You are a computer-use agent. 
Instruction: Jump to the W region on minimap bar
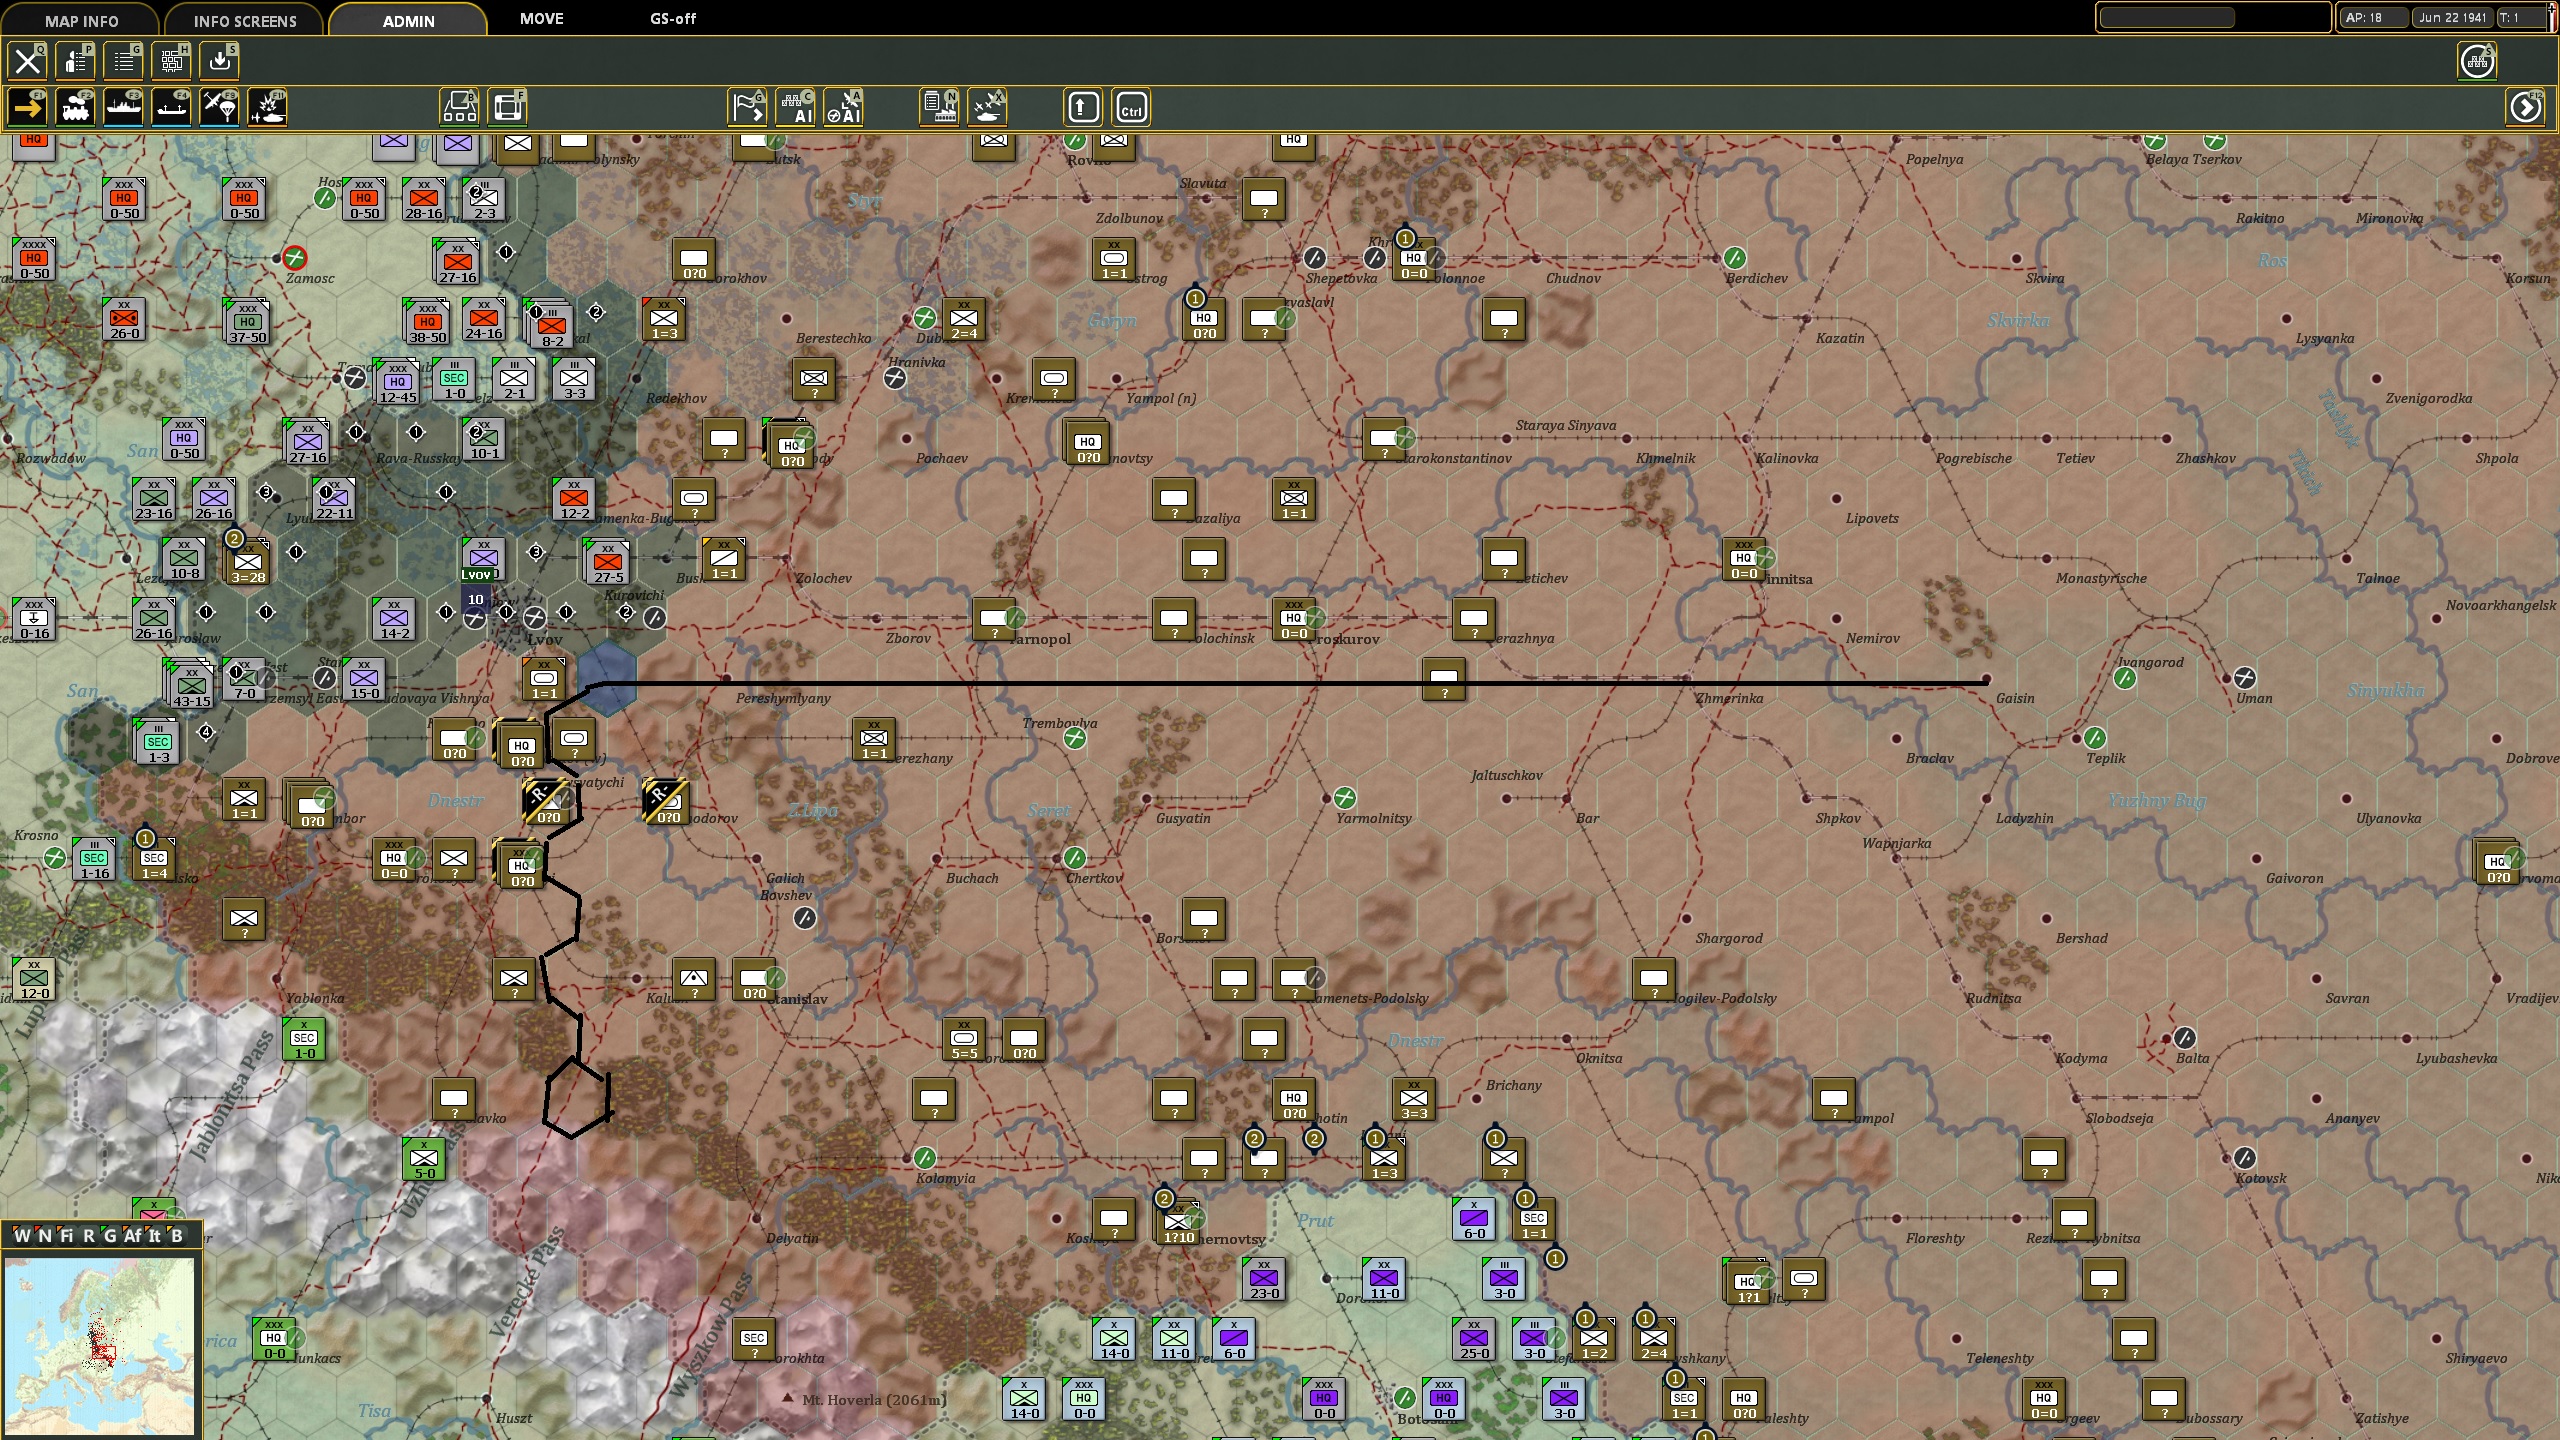(x=22, y=1235)
